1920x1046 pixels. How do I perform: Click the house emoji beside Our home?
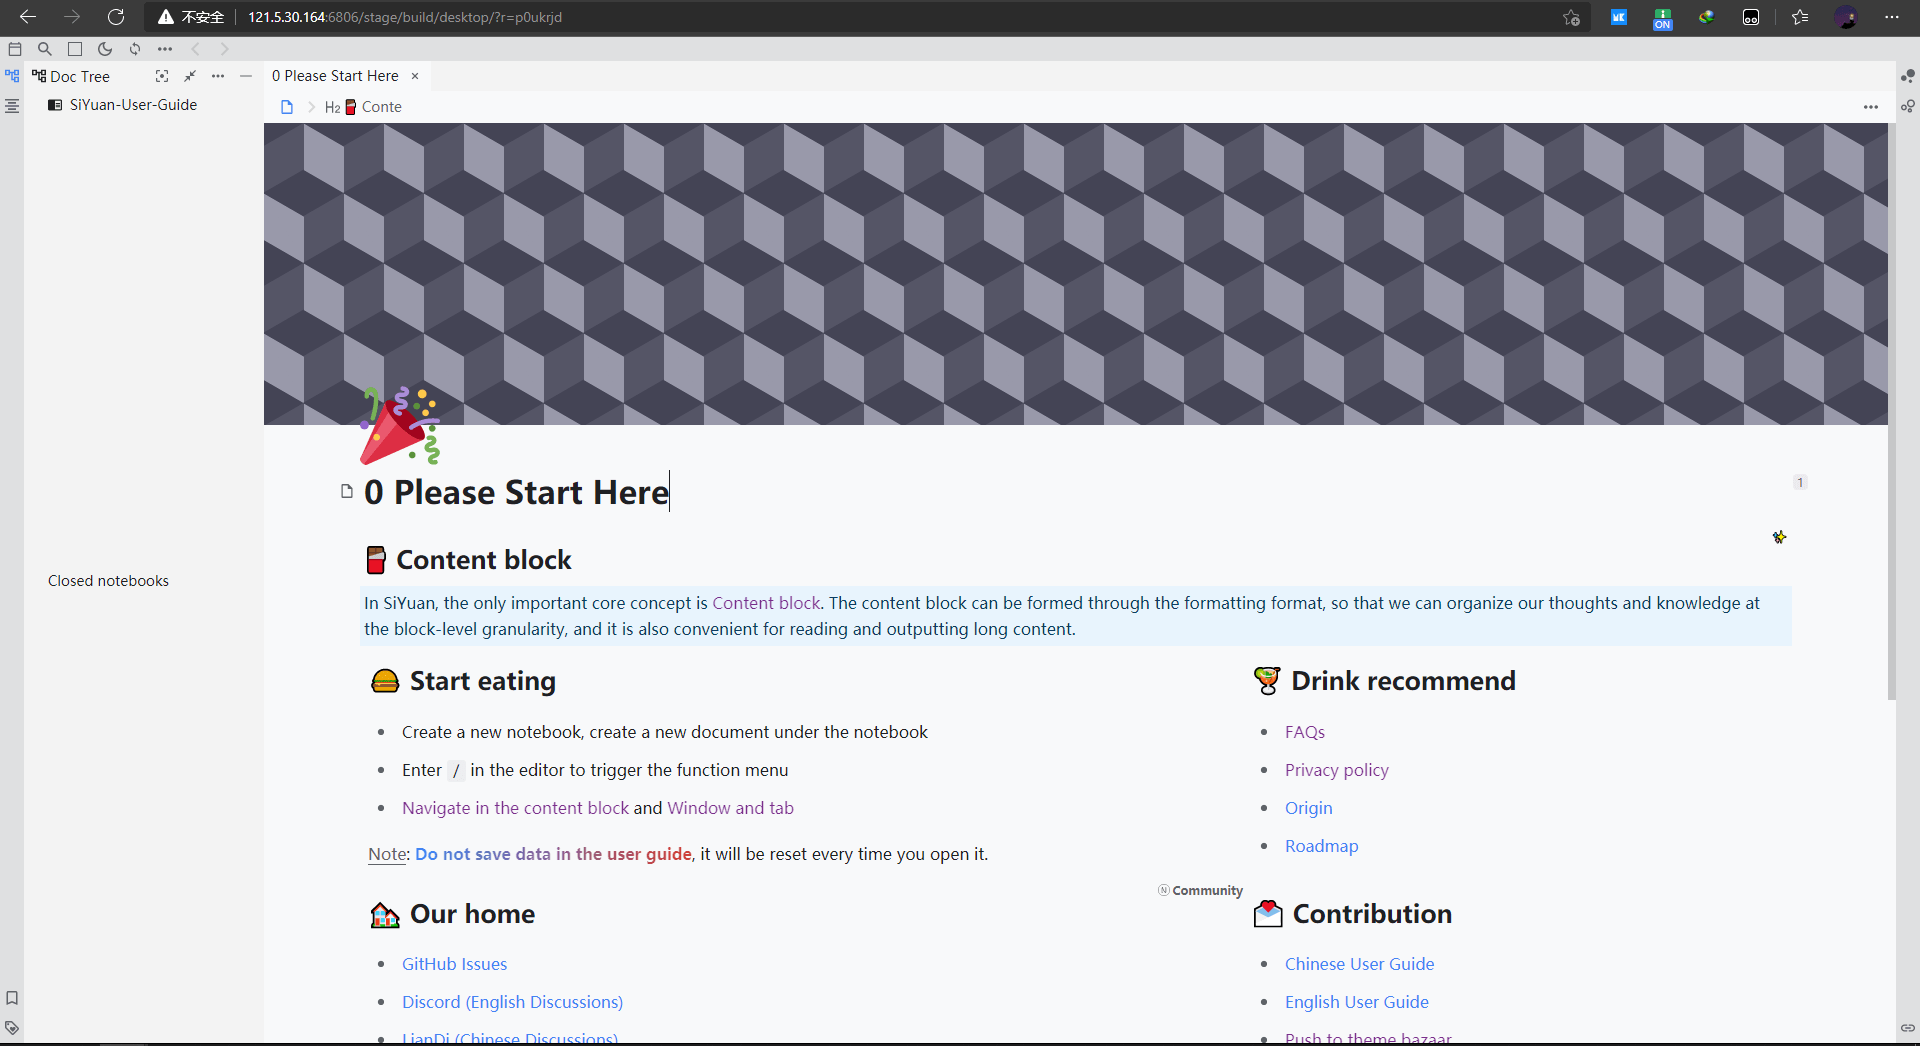385,914
